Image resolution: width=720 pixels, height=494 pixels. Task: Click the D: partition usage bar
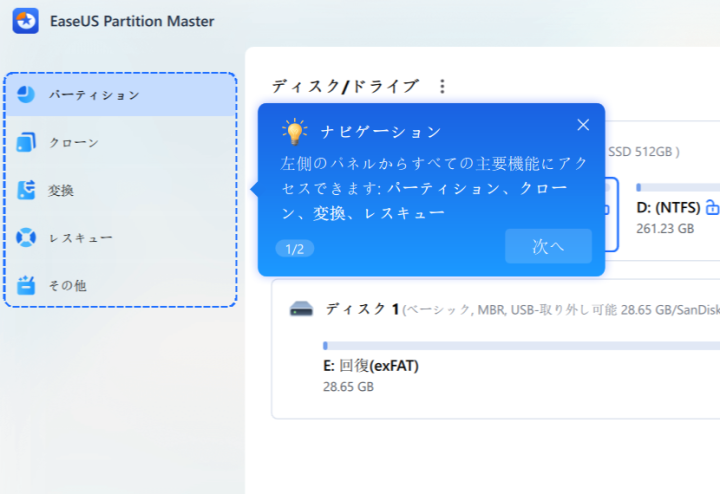(x=678, y=187)
